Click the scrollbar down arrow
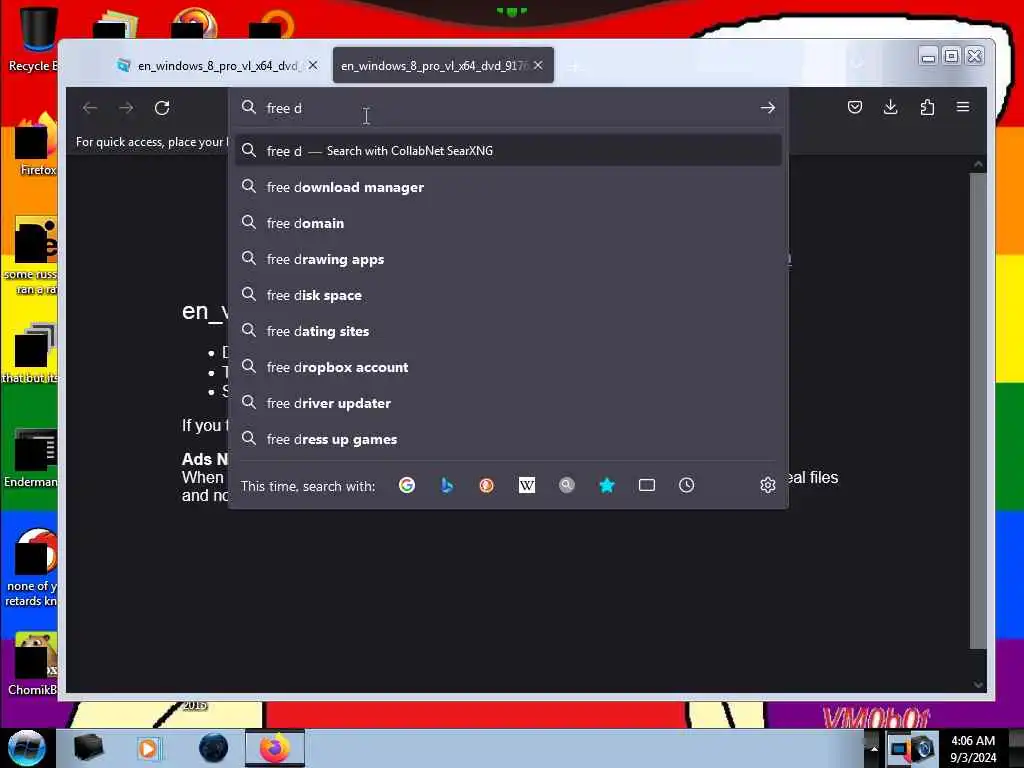This screenshot has width=1024, height=768. pos(978,684)
